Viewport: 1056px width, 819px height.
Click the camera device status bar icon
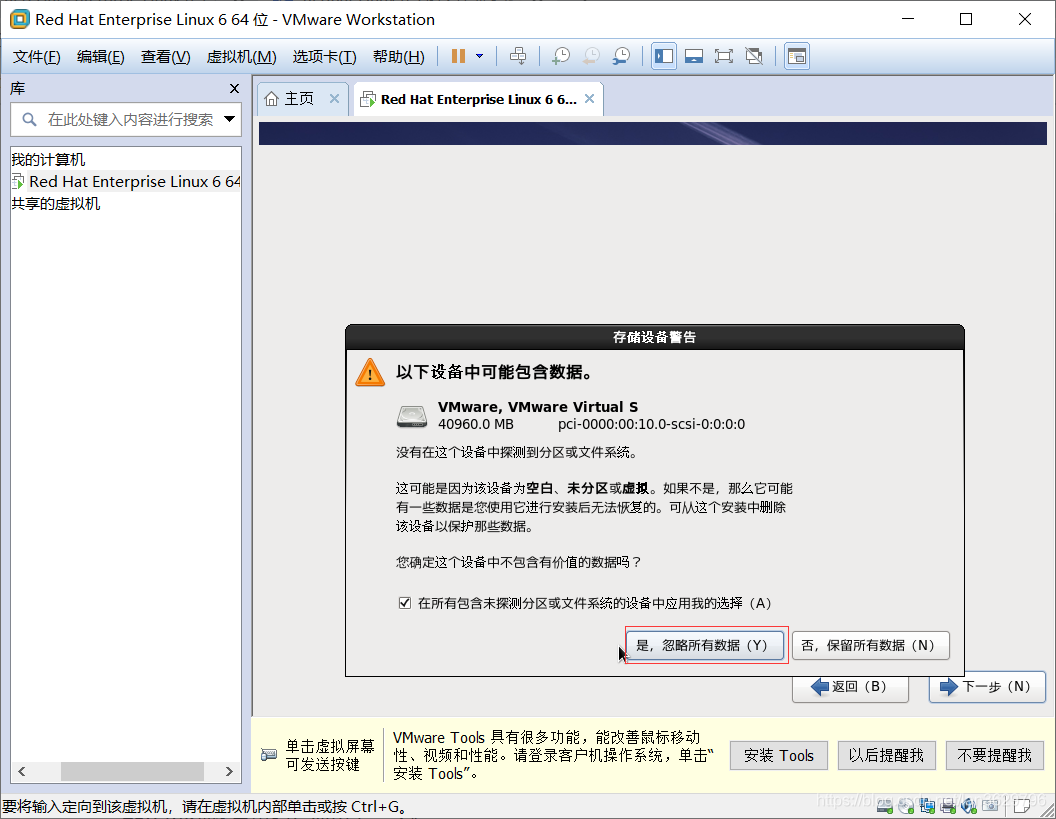point(991,806)
